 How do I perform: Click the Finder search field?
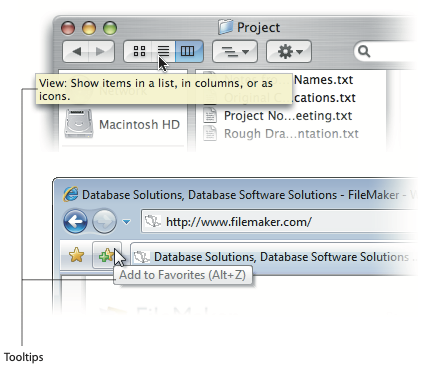385,51
